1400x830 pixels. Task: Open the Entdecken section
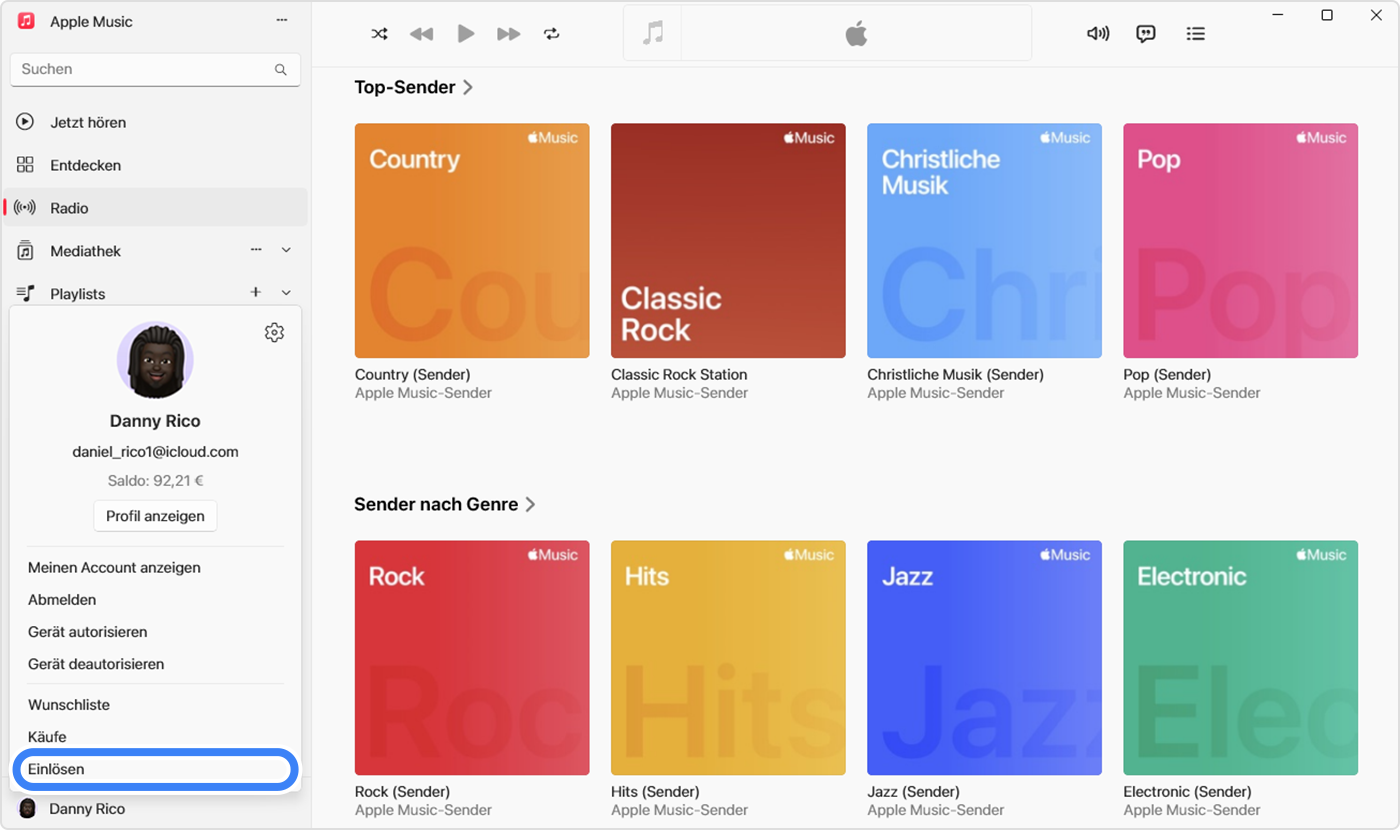(156, 165)
